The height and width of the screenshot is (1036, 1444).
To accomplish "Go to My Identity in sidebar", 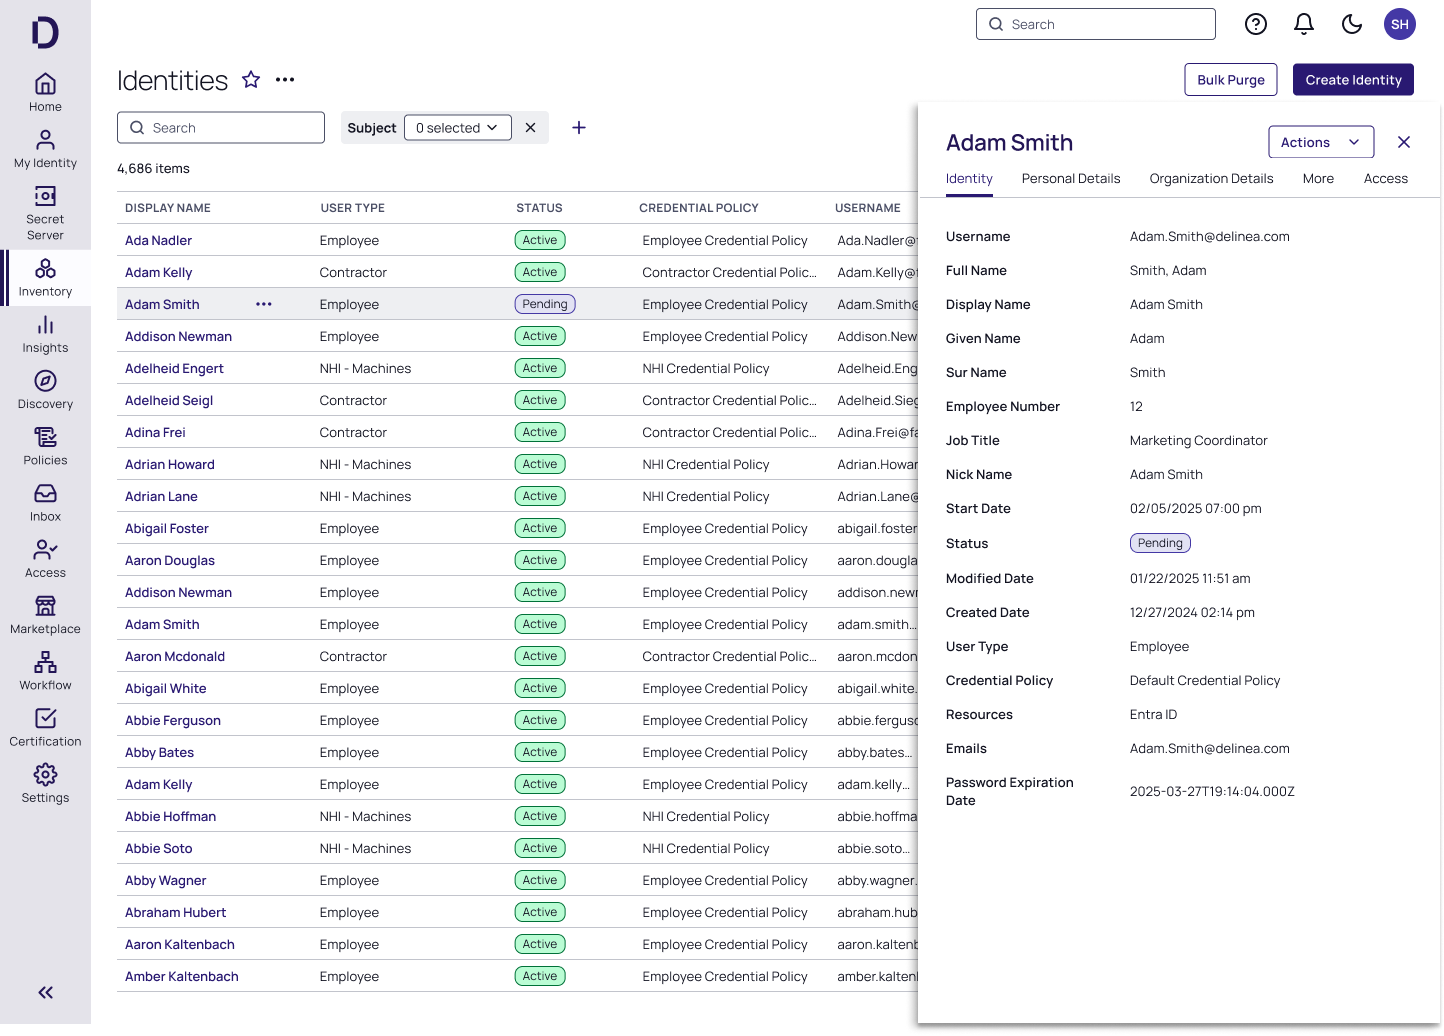I will pos(45,149).
